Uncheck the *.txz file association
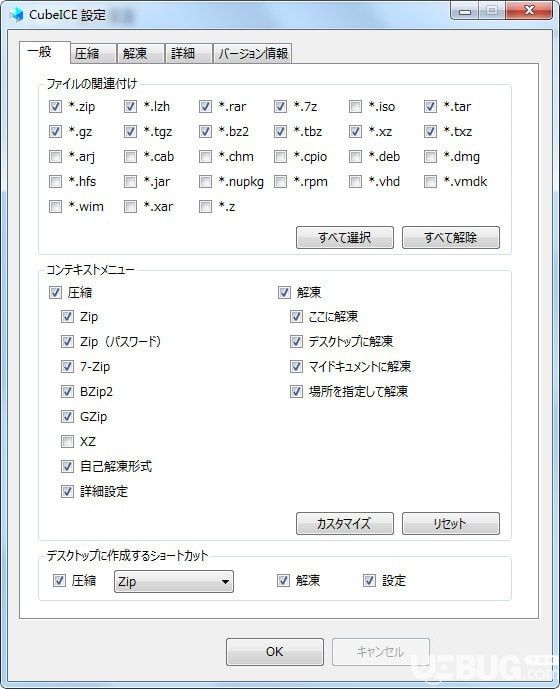Viewport: 560px width, 689px height. click(430, 131)
